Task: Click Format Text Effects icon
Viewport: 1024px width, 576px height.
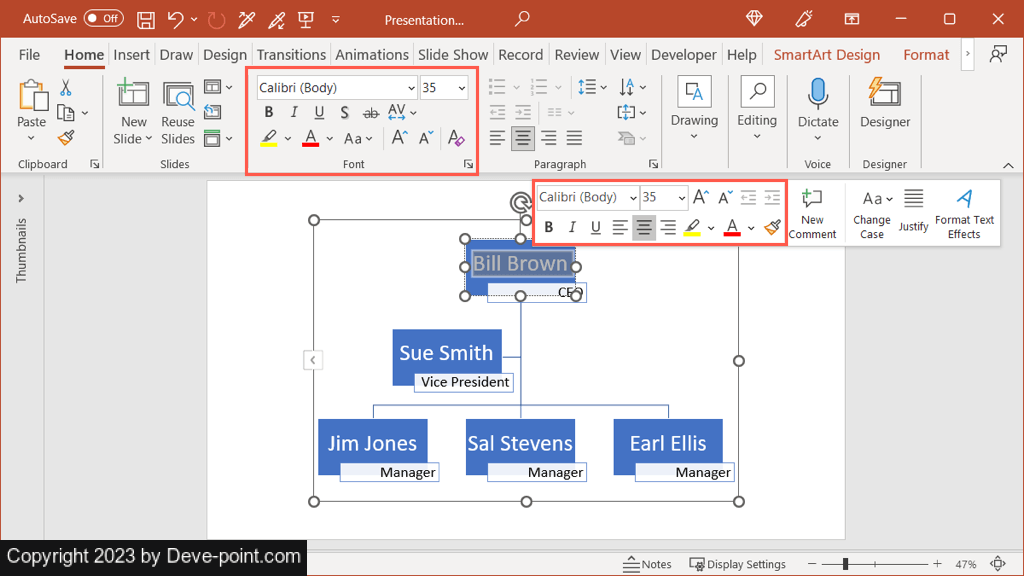Action: tap(964, 212)
